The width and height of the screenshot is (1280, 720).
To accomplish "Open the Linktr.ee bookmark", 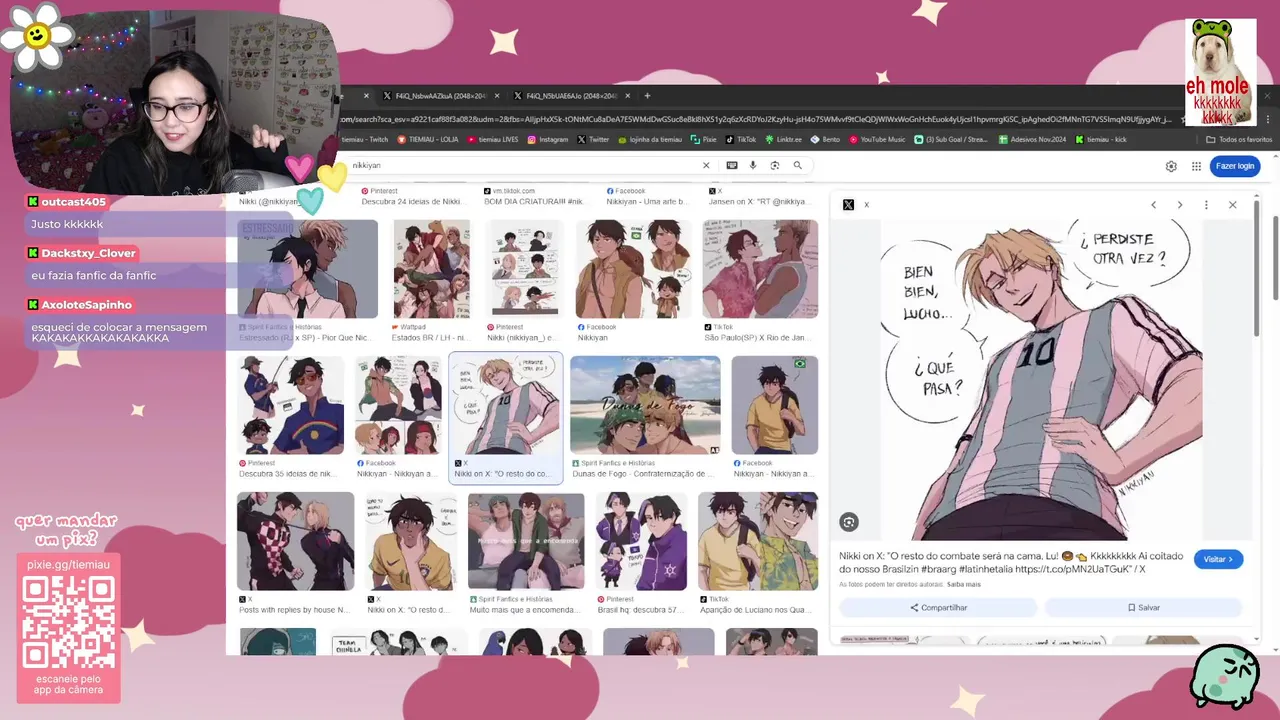I will [x=783, y=140].
